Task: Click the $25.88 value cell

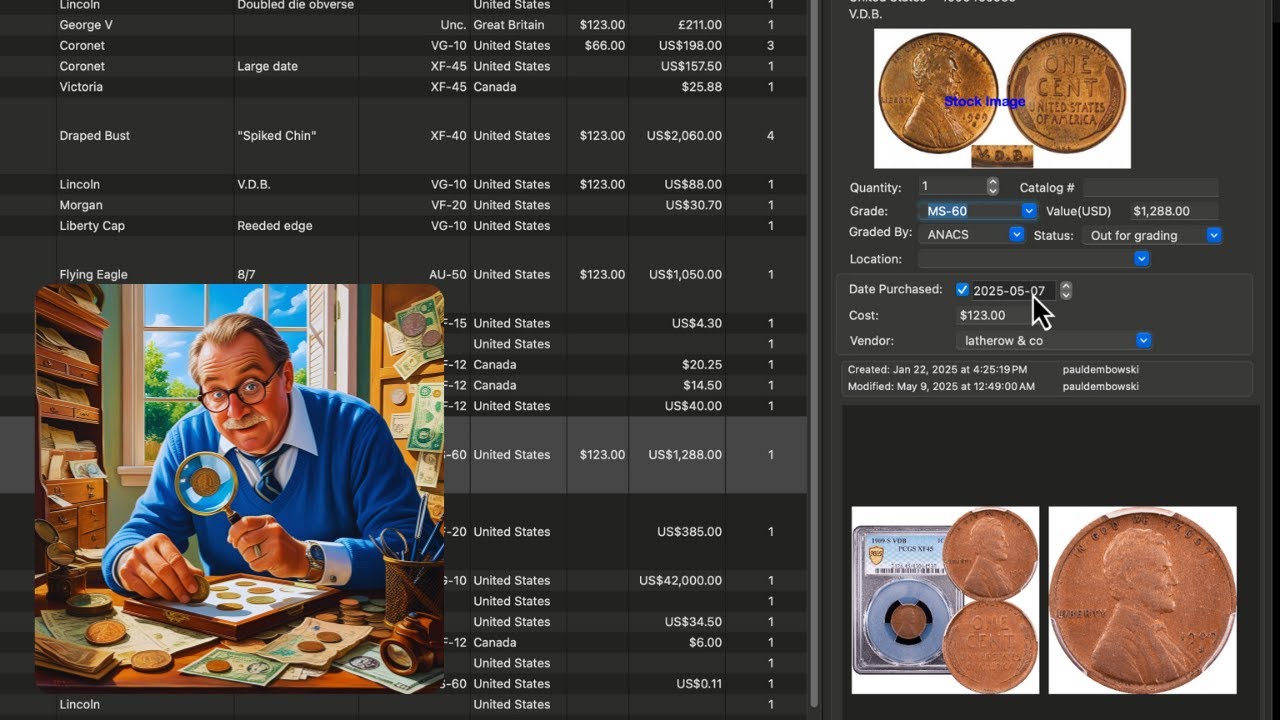Action: coord(701,87)
